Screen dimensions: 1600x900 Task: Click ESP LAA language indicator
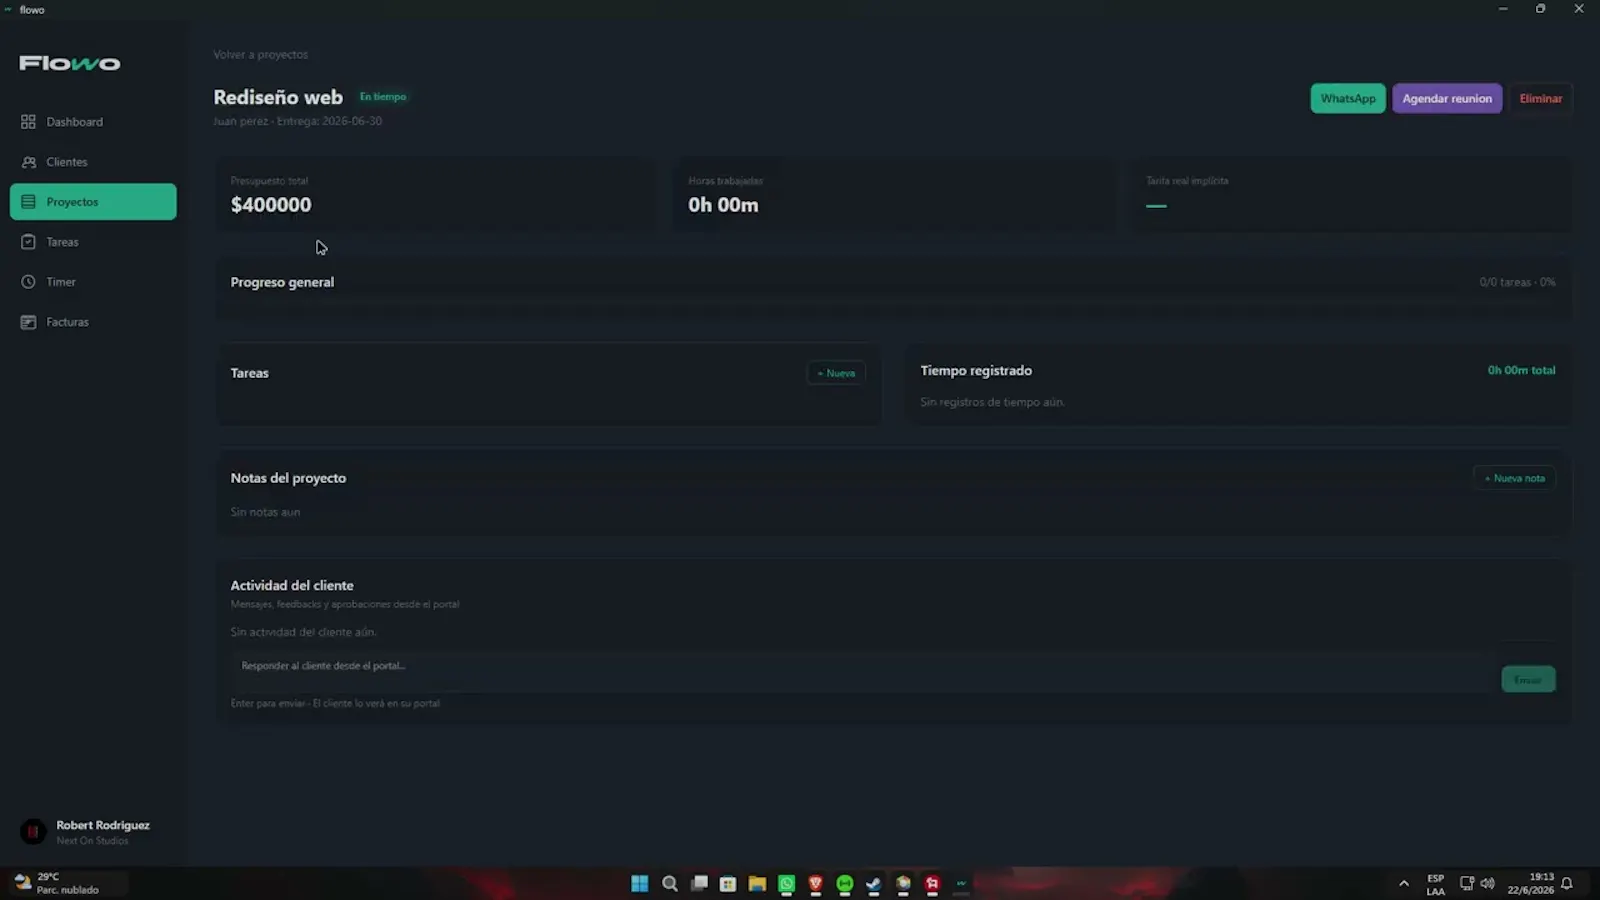pos(1436,885)
